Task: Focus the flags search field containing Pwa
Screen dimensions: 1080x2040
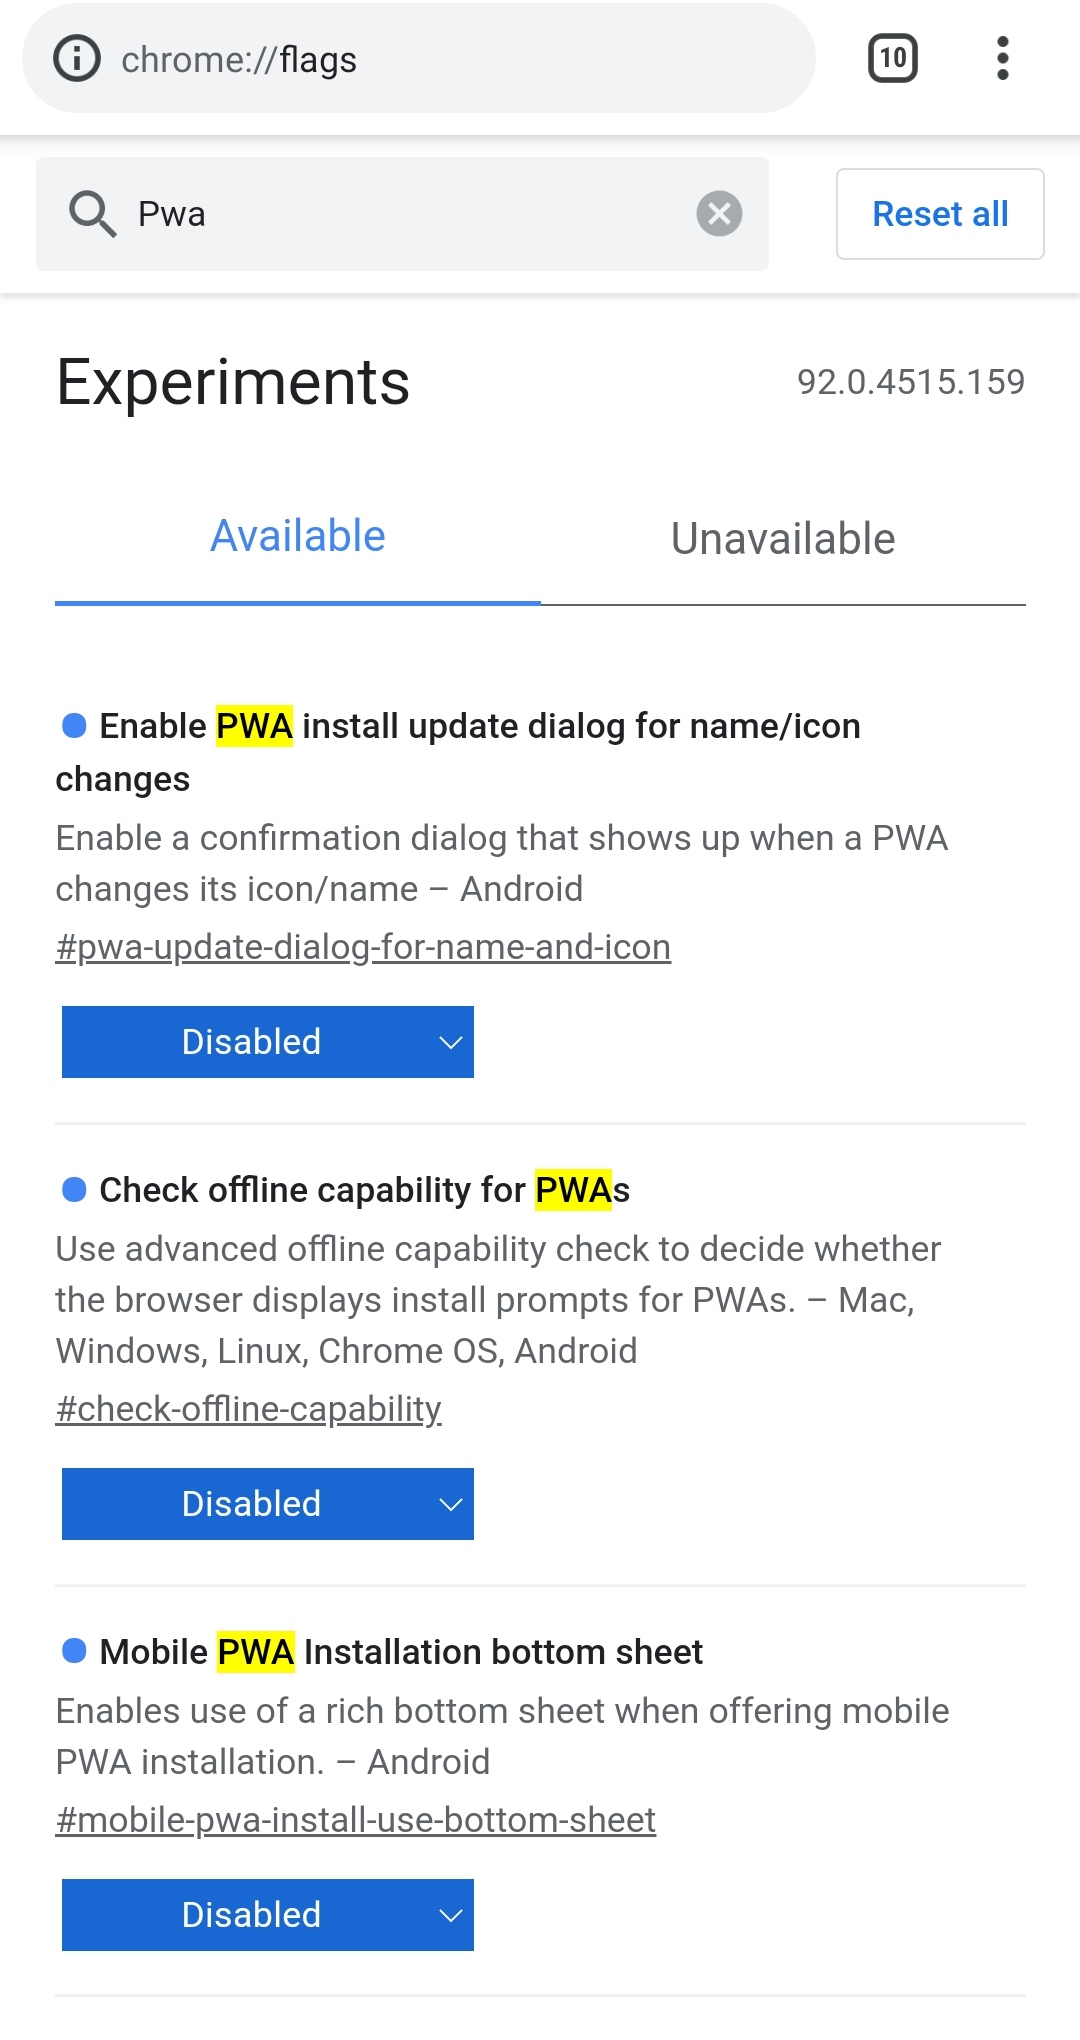Action: (x=400, y=214)
